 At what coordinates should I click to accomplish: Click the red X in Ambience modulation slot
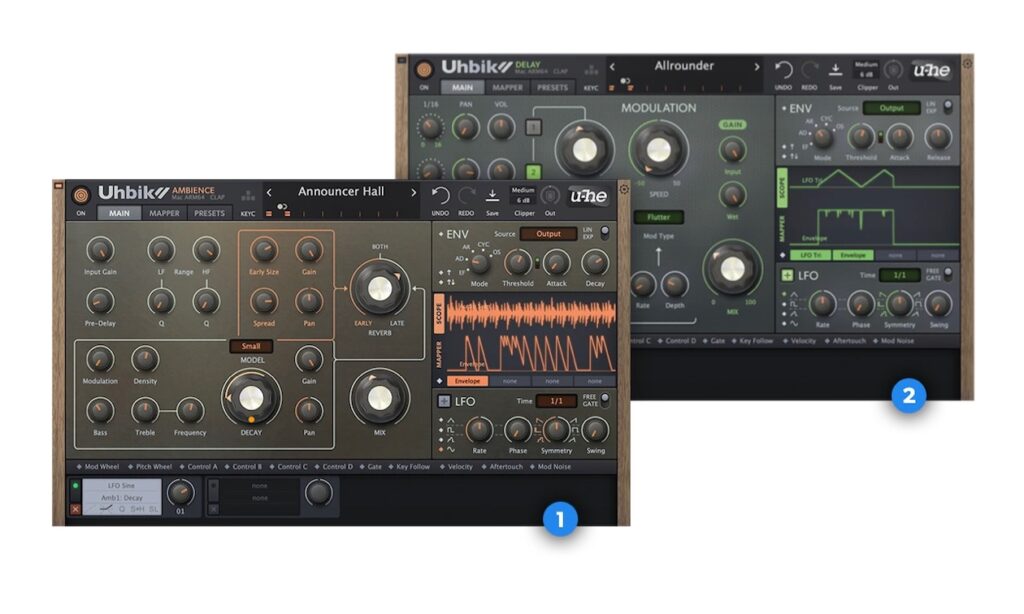coord(75,508)
